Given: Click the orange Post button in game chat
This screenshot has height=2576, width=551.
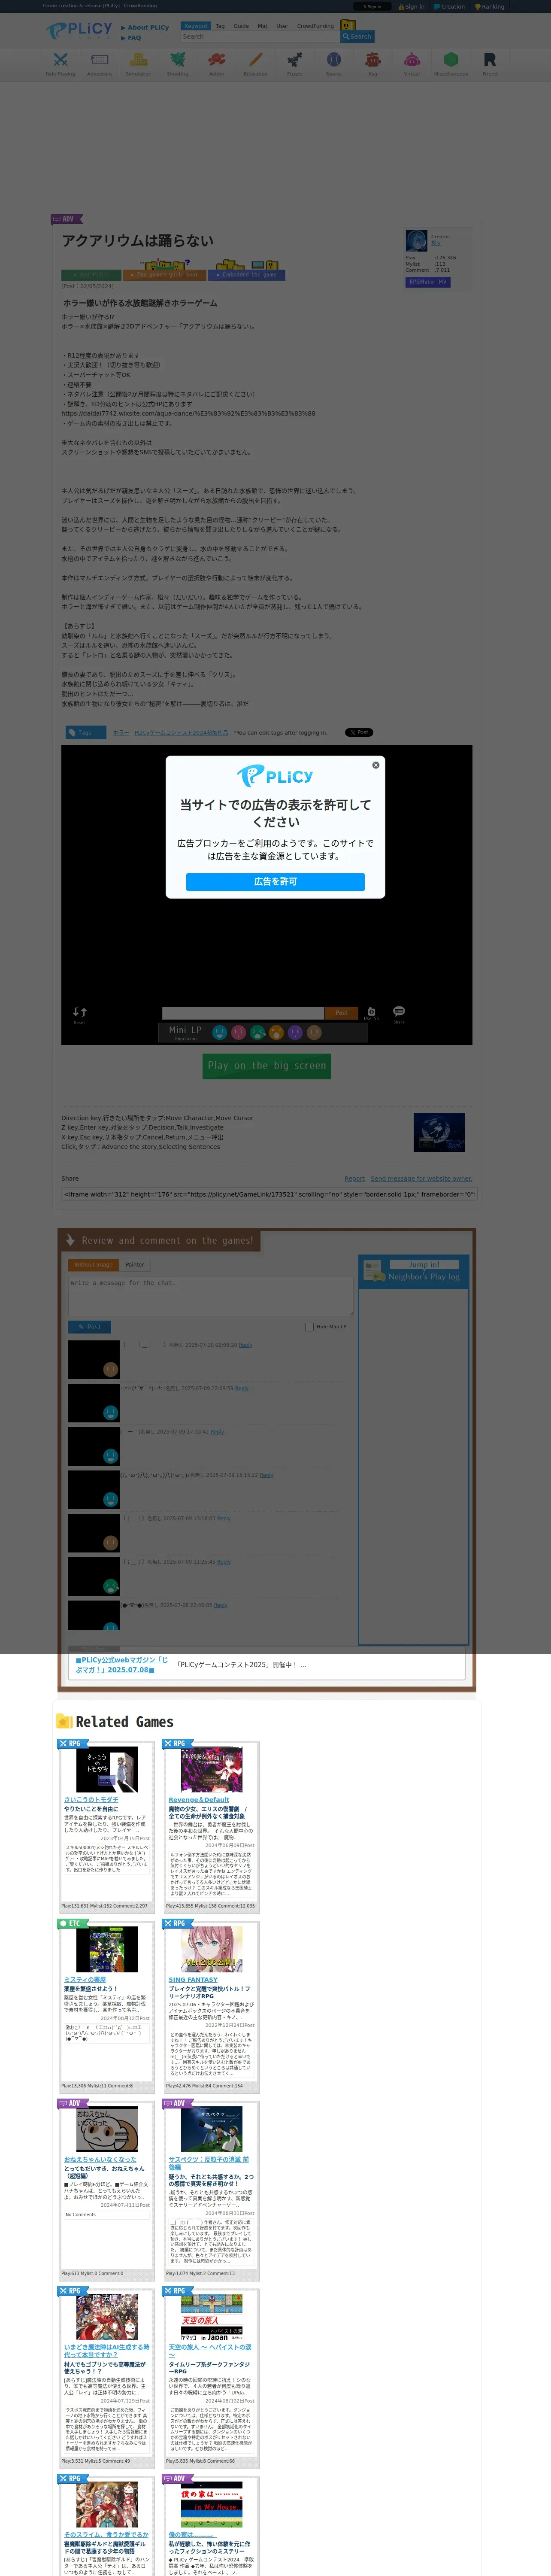Looking at the screenshot, I should (x=341, y=1013).
